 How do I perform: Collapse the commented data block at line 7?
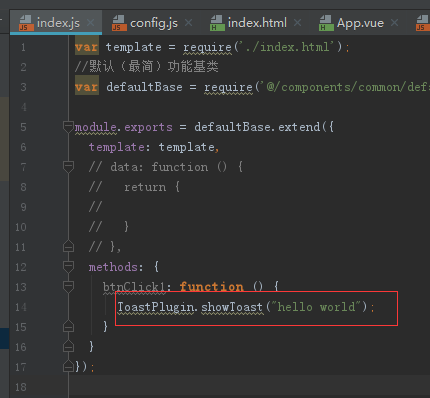click(x=68, y=167)
